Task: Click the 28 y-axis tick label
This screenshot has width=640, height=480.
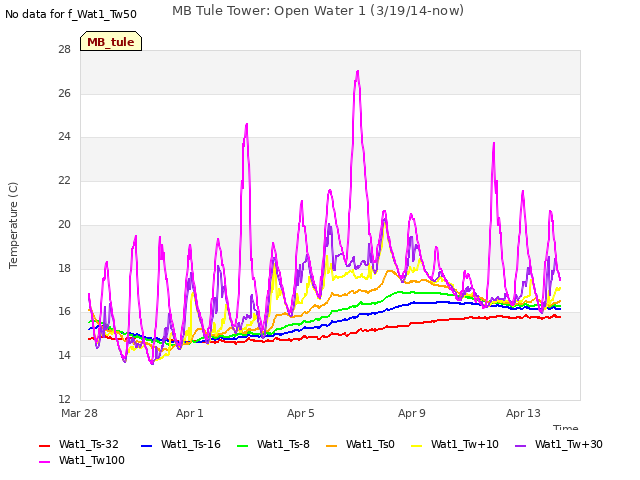Action: click(x=64, y=49)
